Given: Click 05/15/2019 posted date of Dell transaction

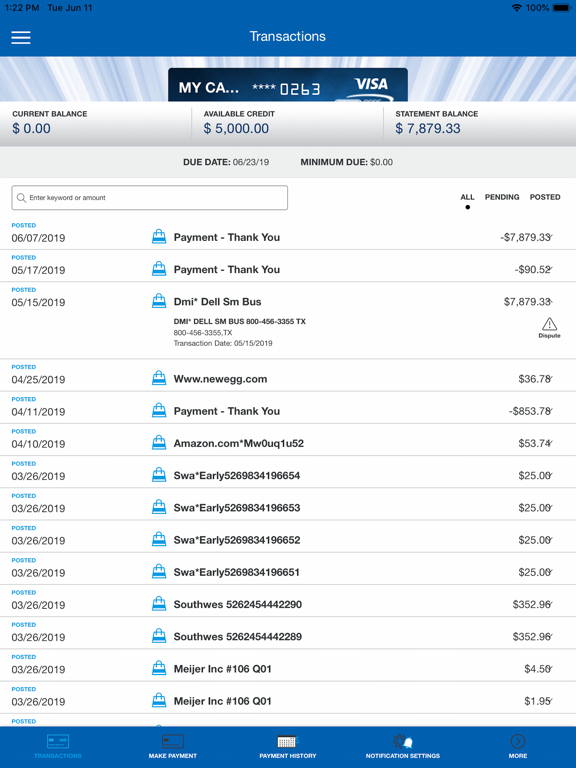Looking at the screenshot, I should [x=38, y=302].
